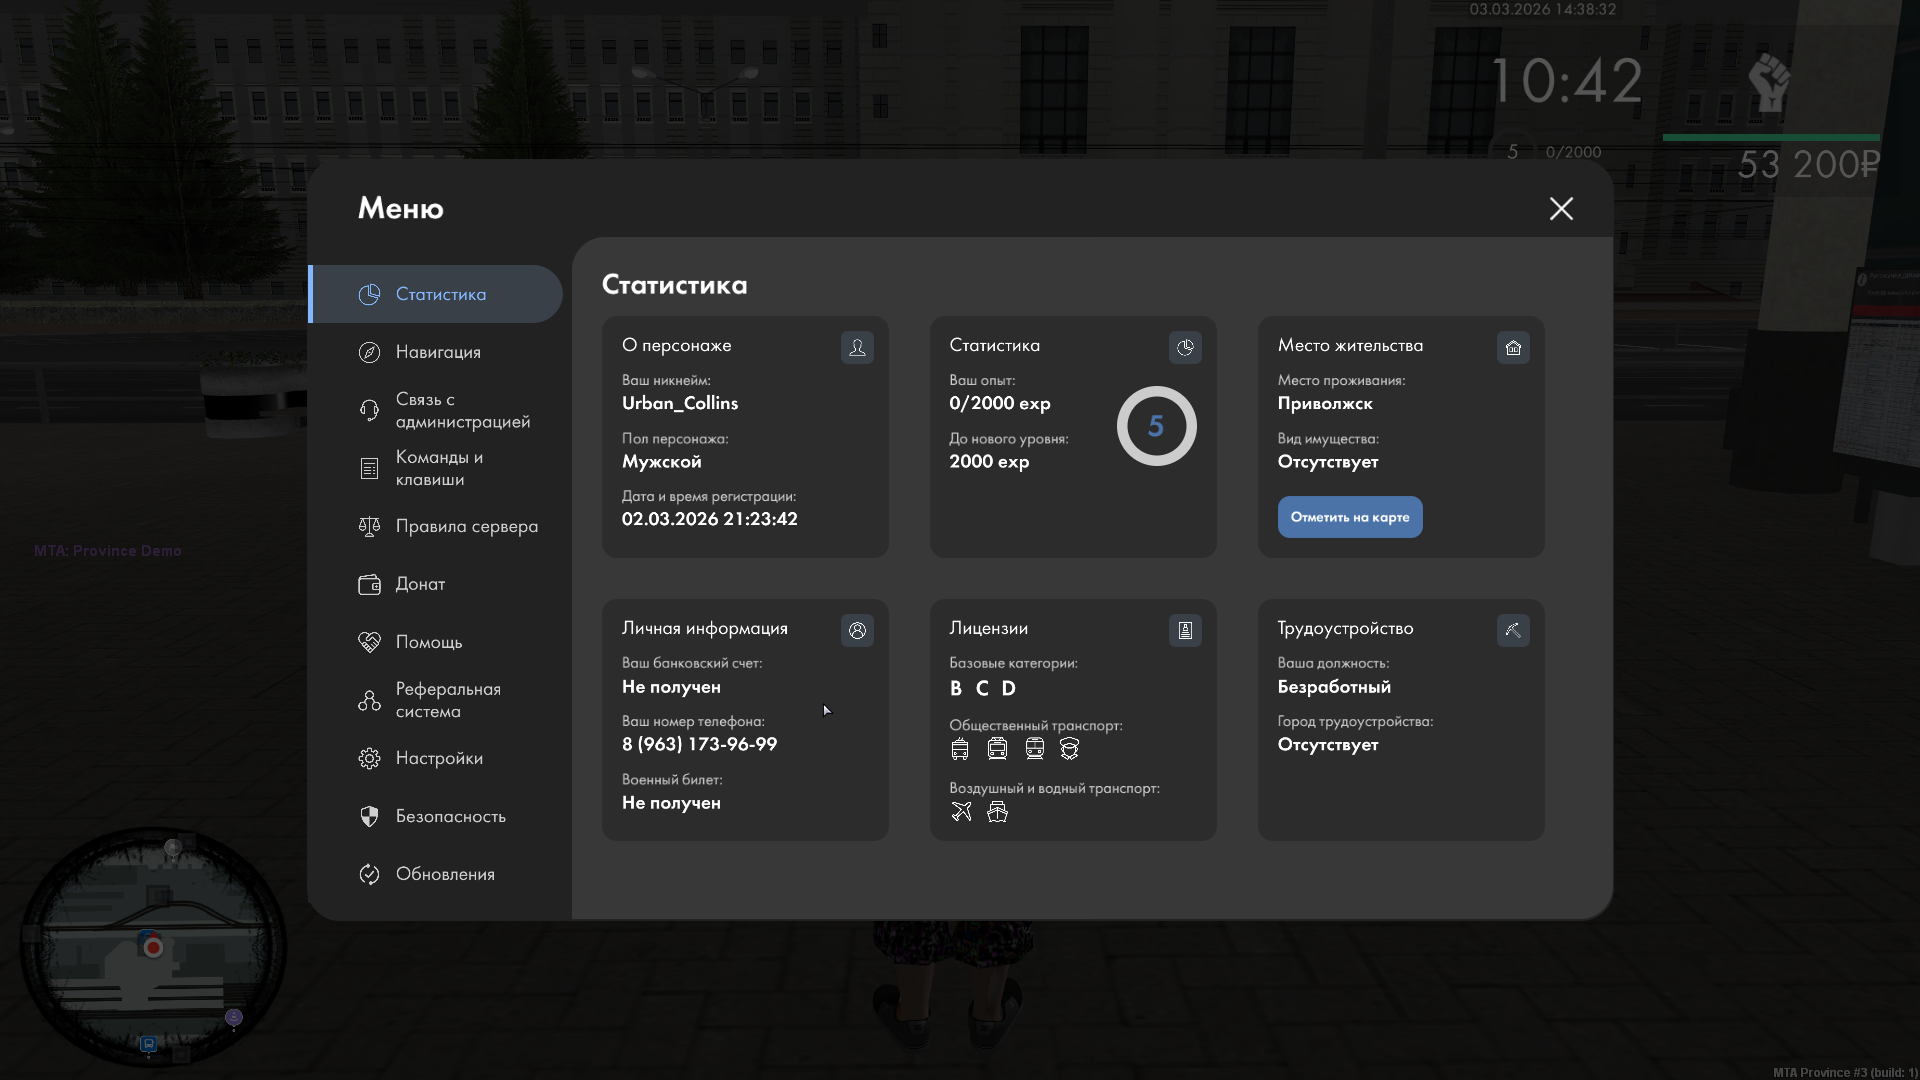Click the airplane license icon

point(961,811)
